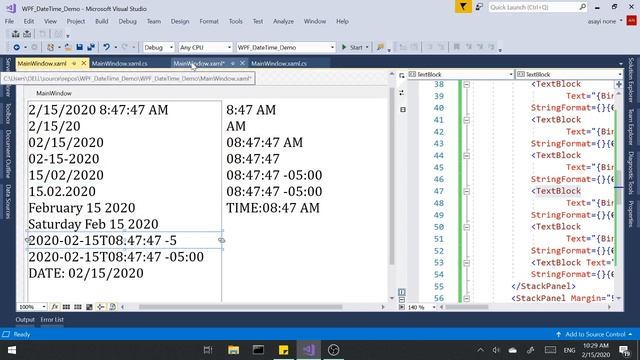This screenshot has height=360, width=640.
Task: Open the Solution Explorer side tab
Action: [x=631, y=80]
